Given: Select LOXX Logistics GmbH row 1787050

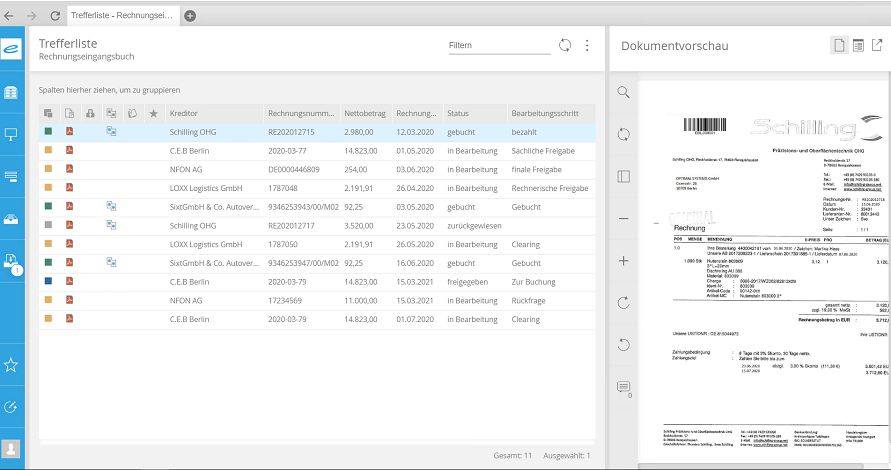Looking at the screenshot, I should pos(317,244).
